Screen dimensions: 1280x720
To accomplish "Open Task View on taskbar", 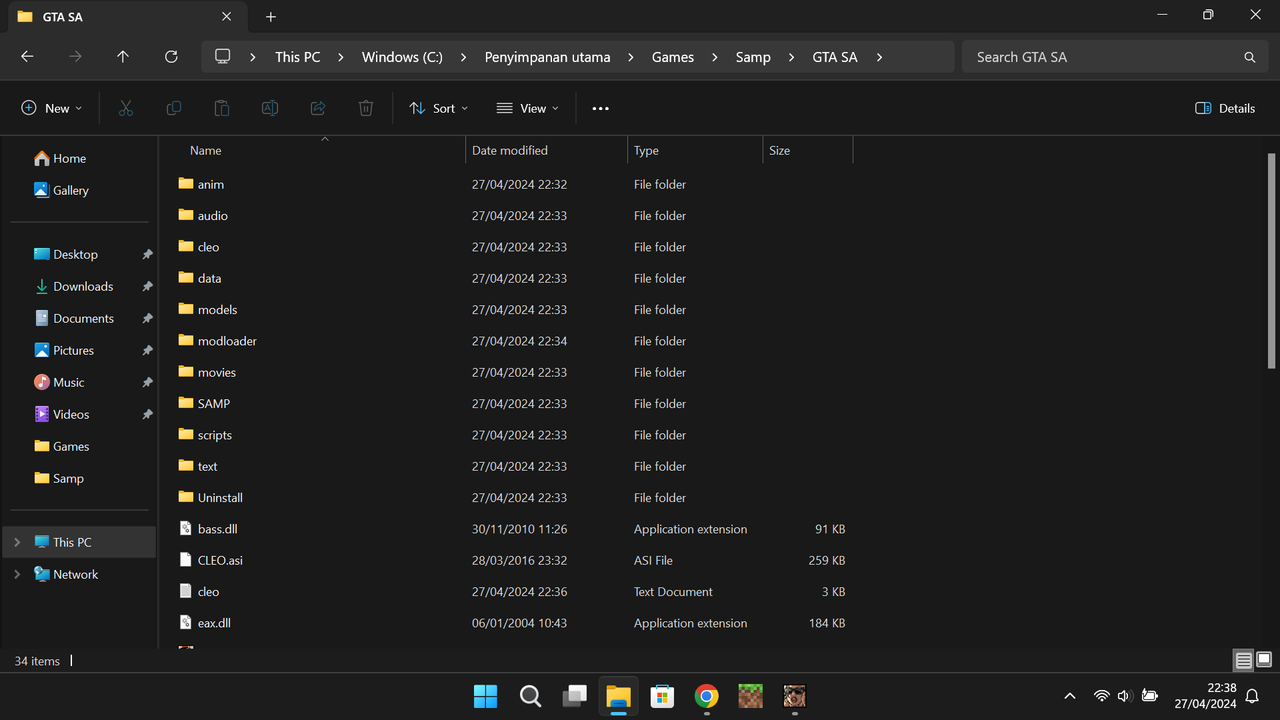I will pos(574,696).
